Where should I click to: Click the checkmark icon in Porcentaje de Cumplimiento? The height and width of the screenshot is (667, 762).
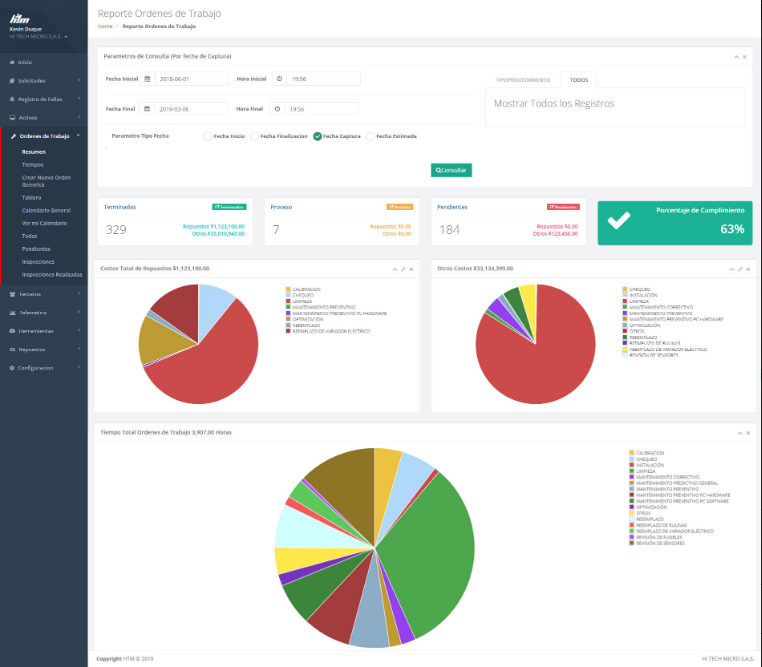click(619, 221)
